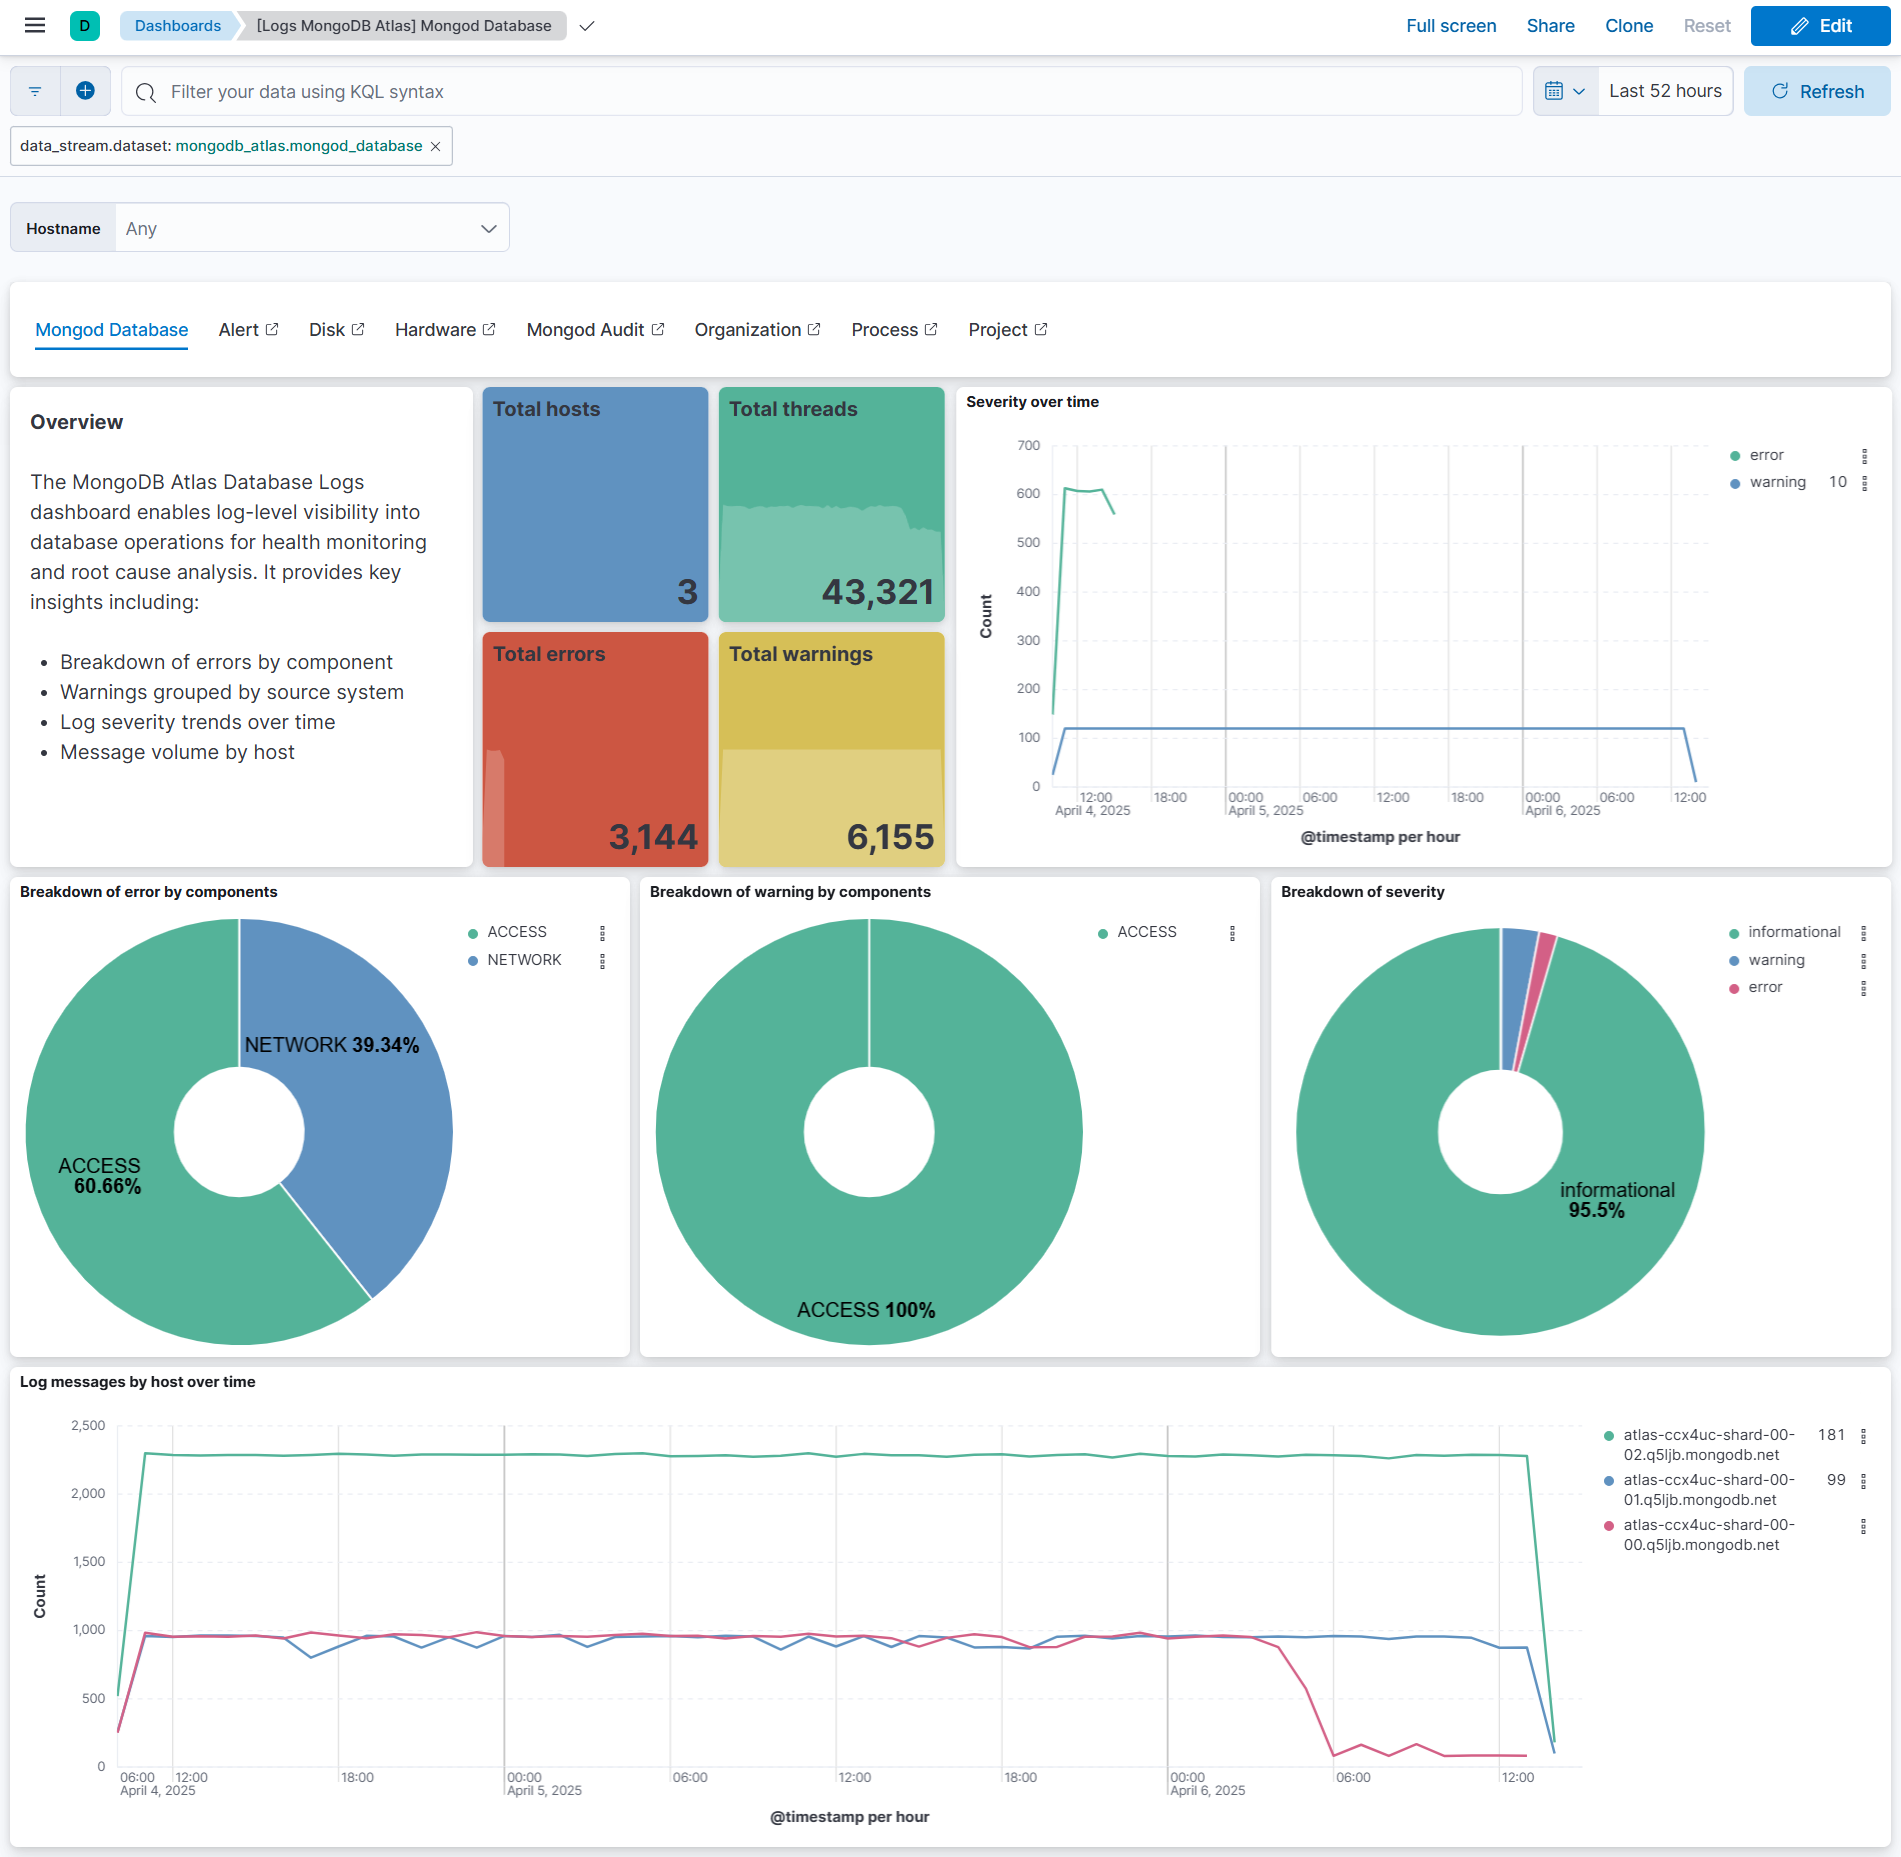Toggle informational series in Breakdown of severity
Screen dimensions: 1901x1857
(1793, 931)
